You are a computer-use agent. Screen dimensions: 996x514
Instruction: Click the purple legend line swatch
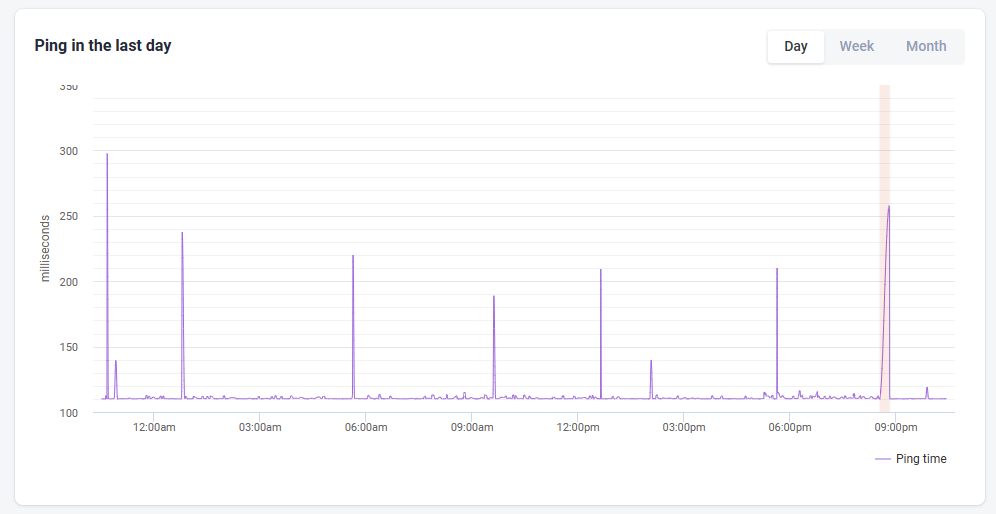(882, 459)
